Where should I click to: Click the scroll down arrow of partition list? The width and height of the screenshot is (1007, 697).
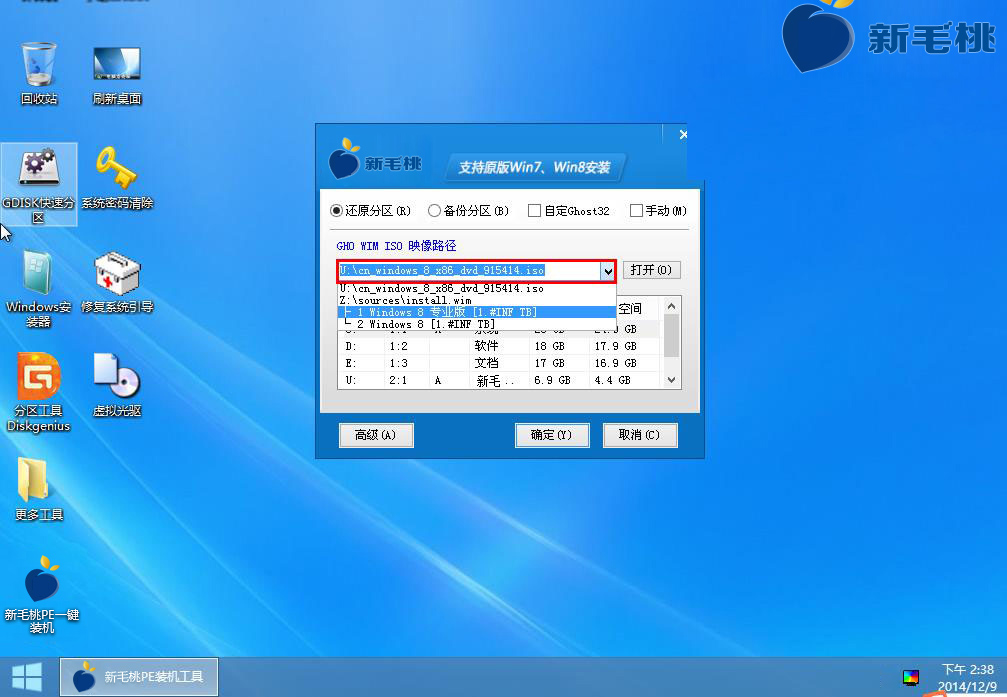(671, 380)
